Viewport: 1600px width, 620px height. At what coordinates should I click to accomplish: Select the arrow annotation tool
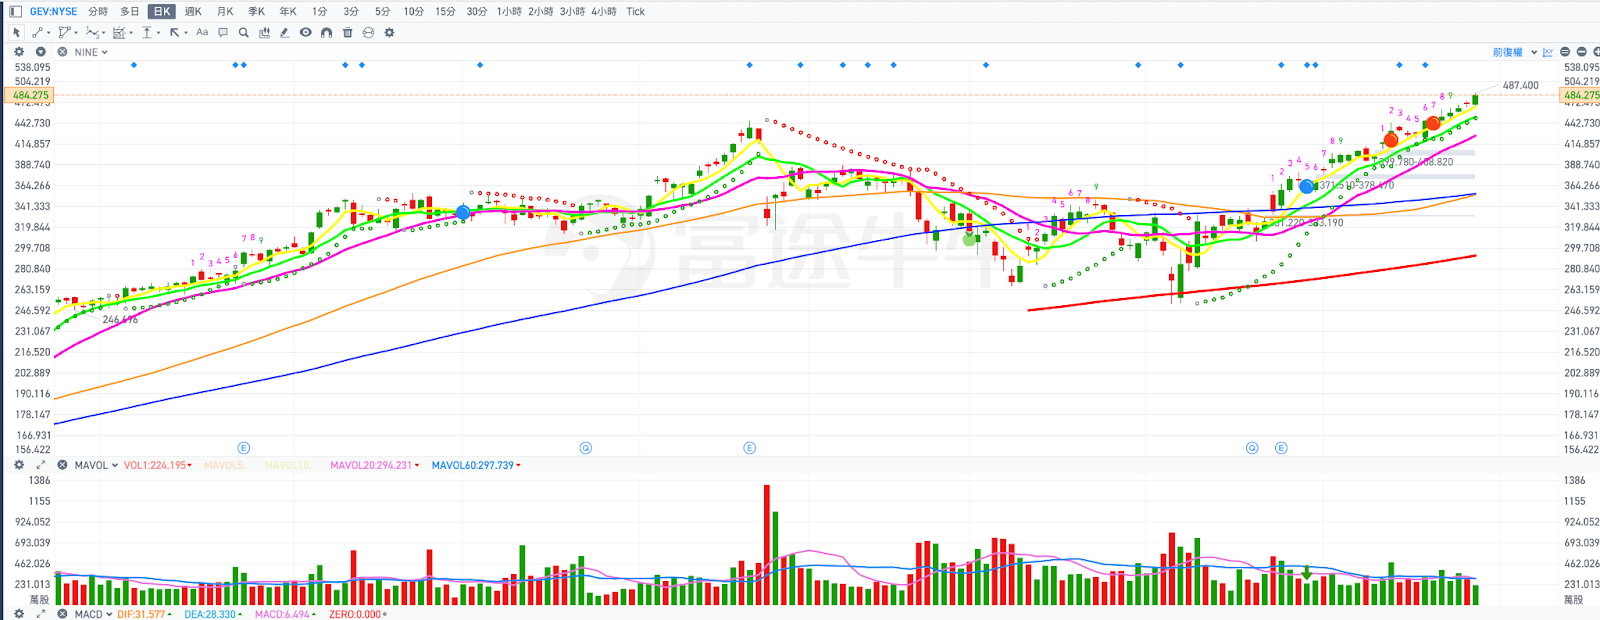[x=174, y=32]
